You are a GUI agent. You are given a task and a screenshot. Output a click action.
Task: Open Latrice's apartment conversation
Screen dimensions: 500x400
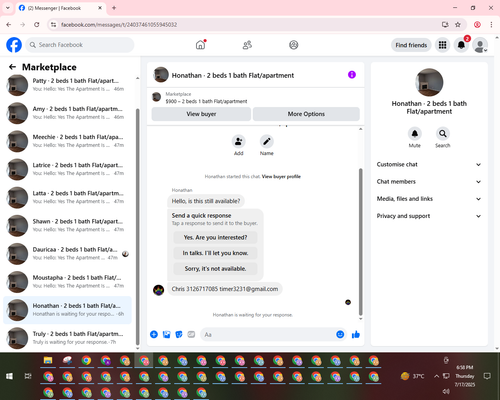click(67, 169)
